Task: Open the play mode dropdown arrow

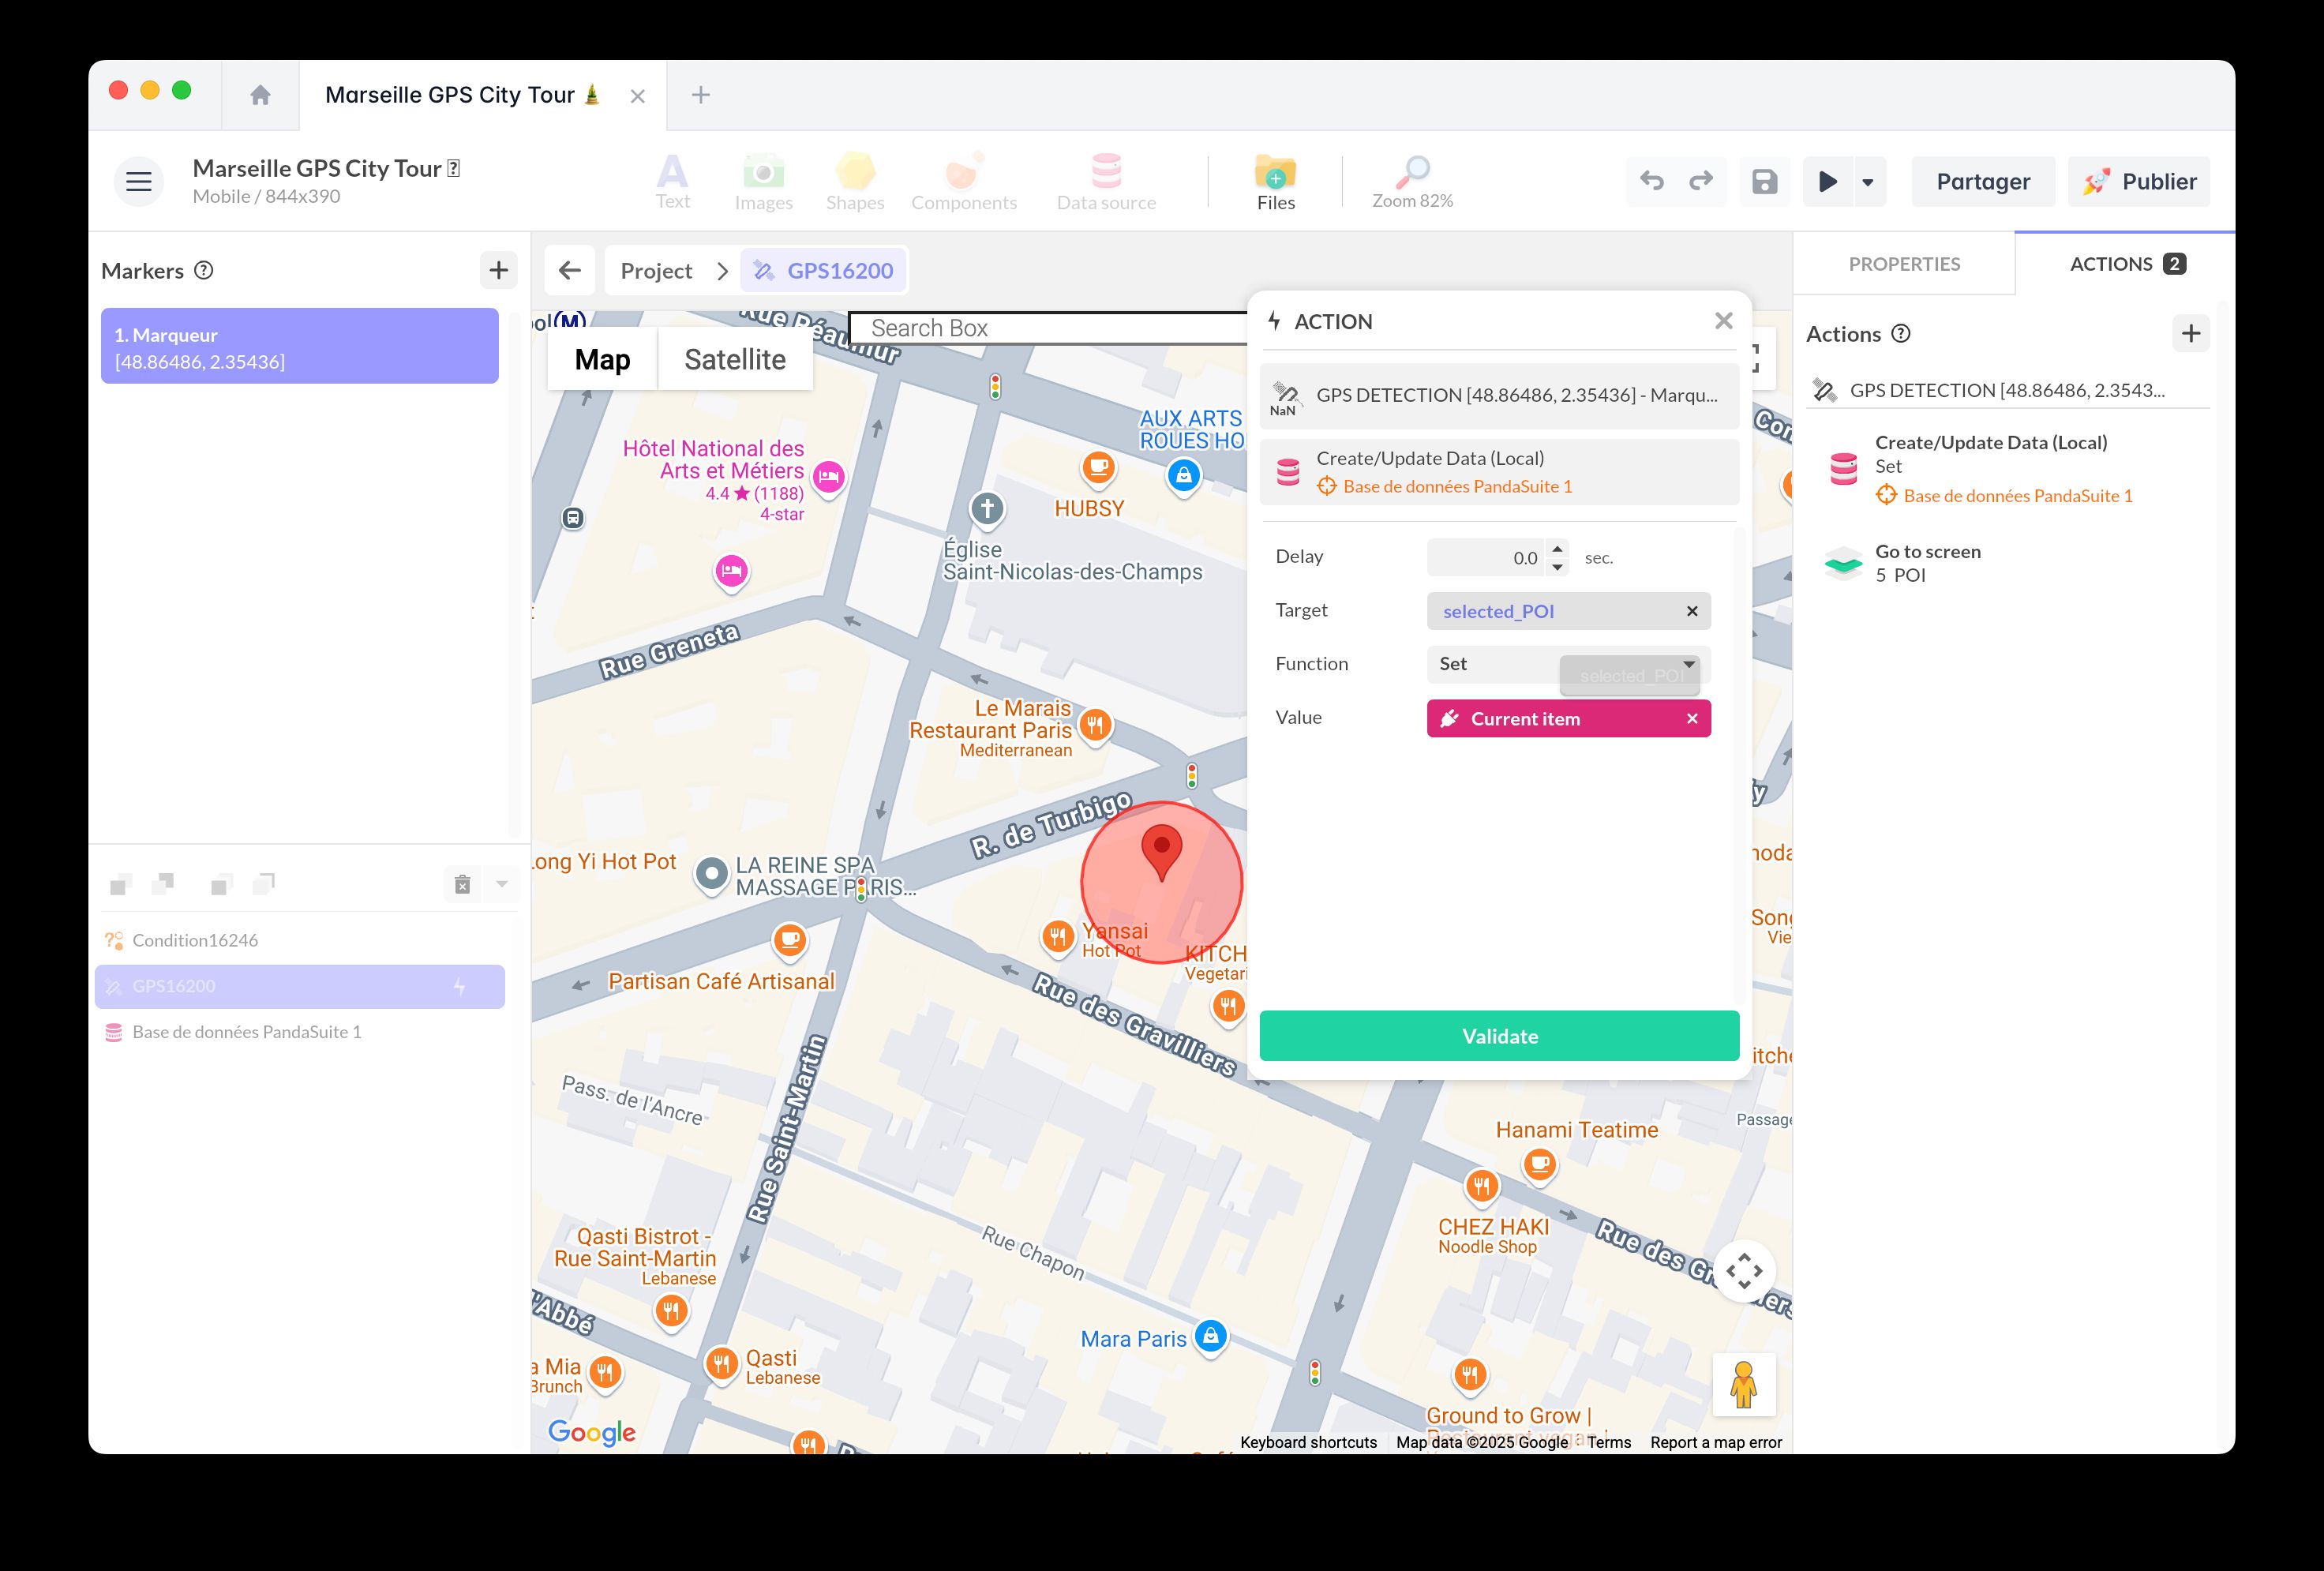Action: pyautogui.click(x=1866, y=181)
